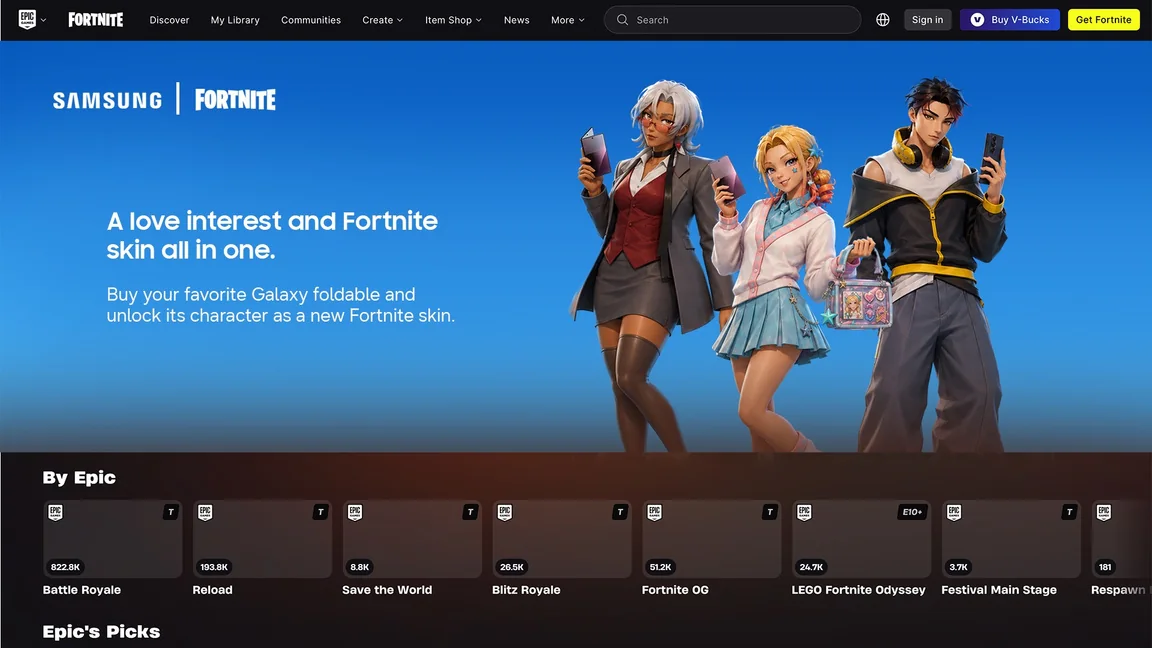Image resolution: width=1152 pixels, height=648 pixels.
Task: Open the Blitz Royale thumbnail
Action: click(x=562, y=539)
